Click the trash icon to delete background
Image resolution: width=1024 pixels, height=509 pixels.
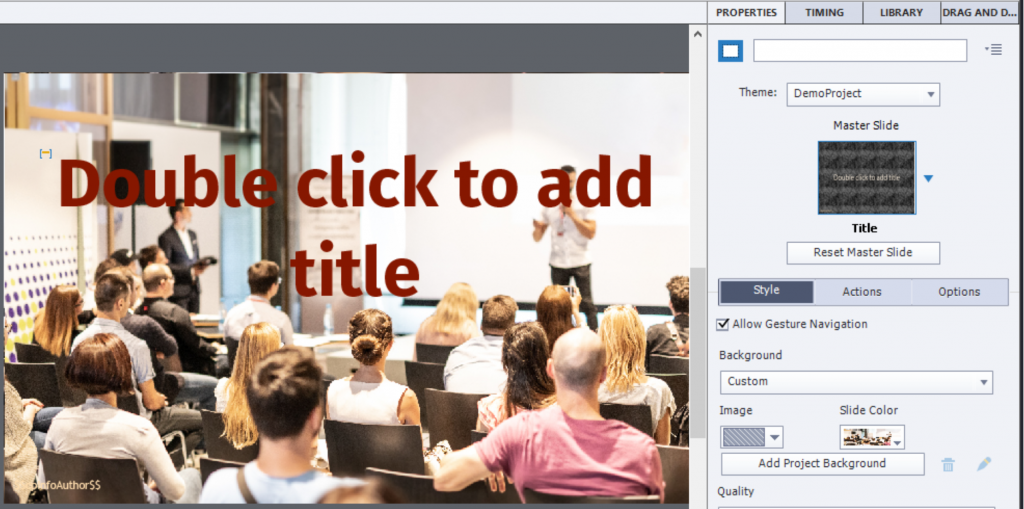tap(948, 464)
